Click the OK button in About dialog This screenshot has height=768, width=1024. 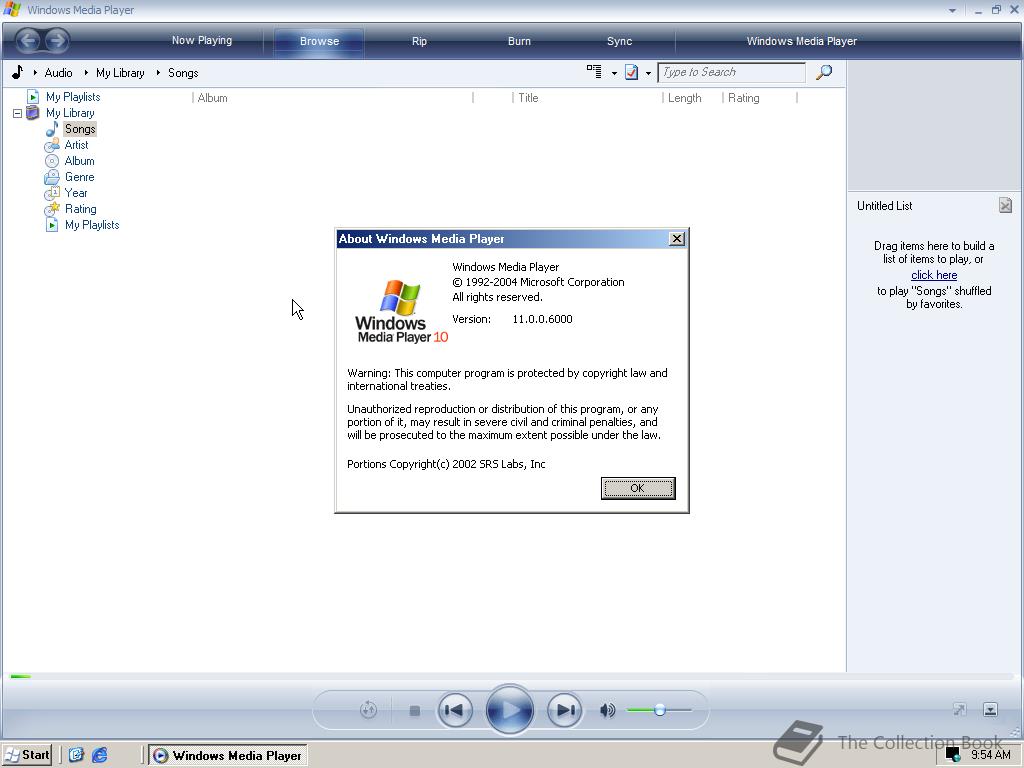(x=638, y=488)
